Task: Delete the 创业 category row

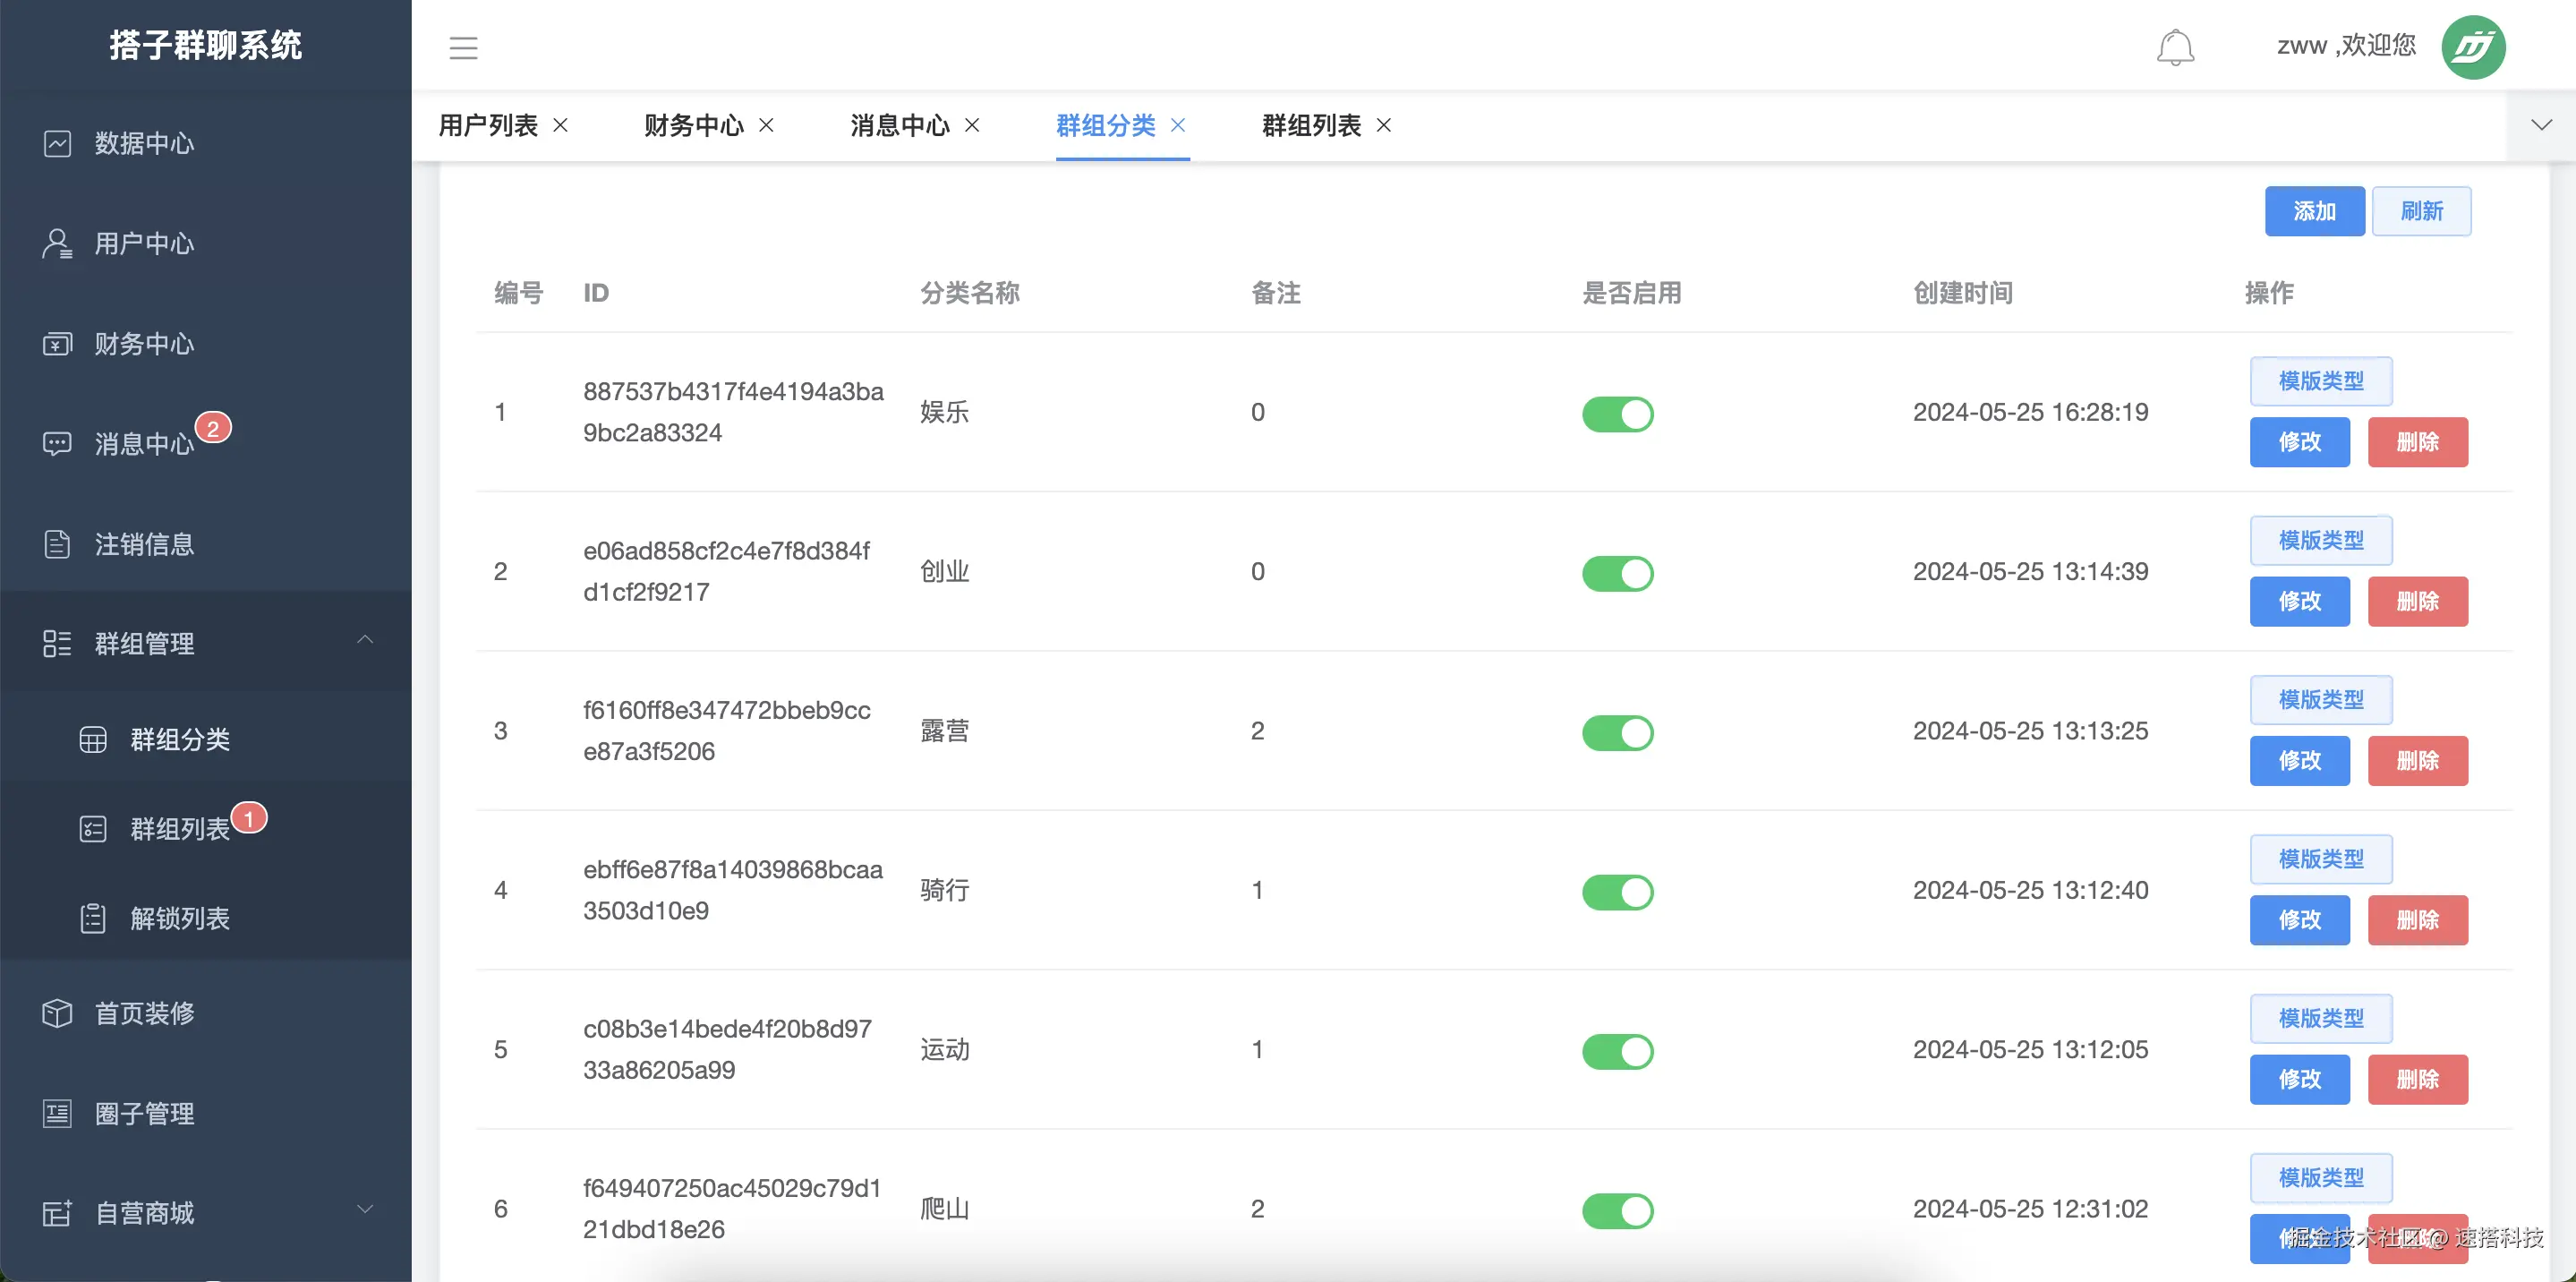Action: [2417, 601]
